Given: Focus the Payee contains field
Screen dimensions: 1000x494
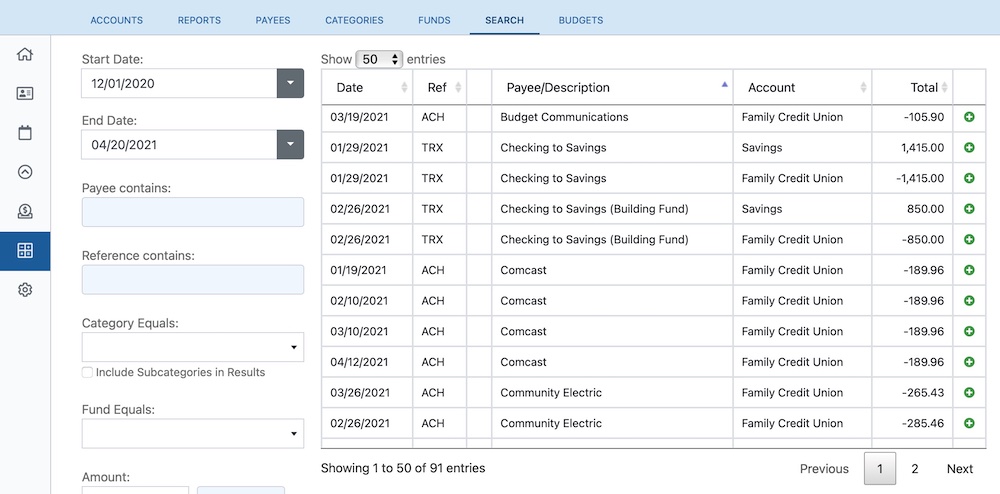Looking at the screenshot, I should pyautogui.click(x=193, y=212).
